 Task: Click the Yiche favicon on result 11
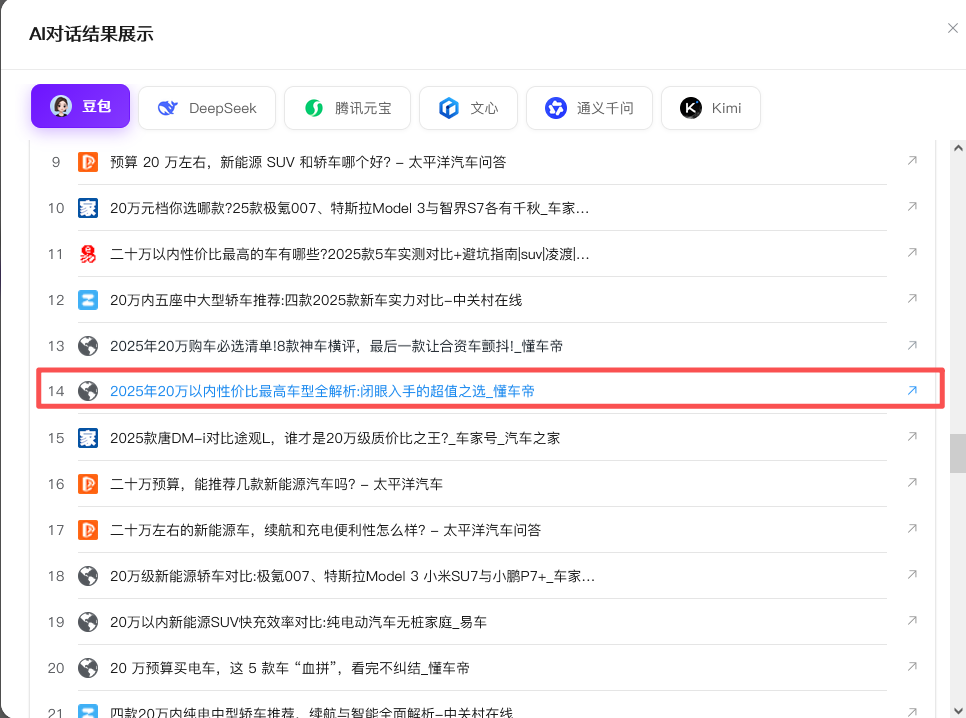[88, 254]
